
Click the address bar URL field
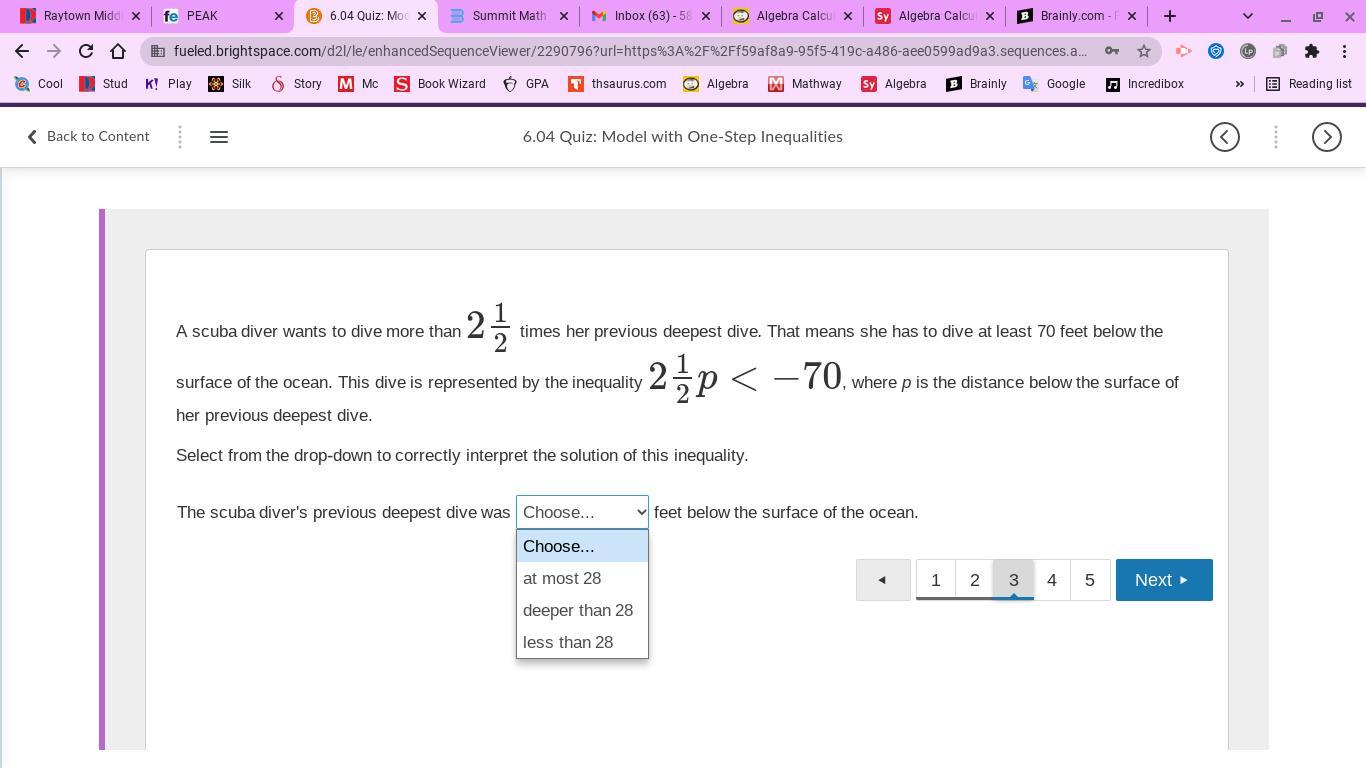(x=630, y=51)
